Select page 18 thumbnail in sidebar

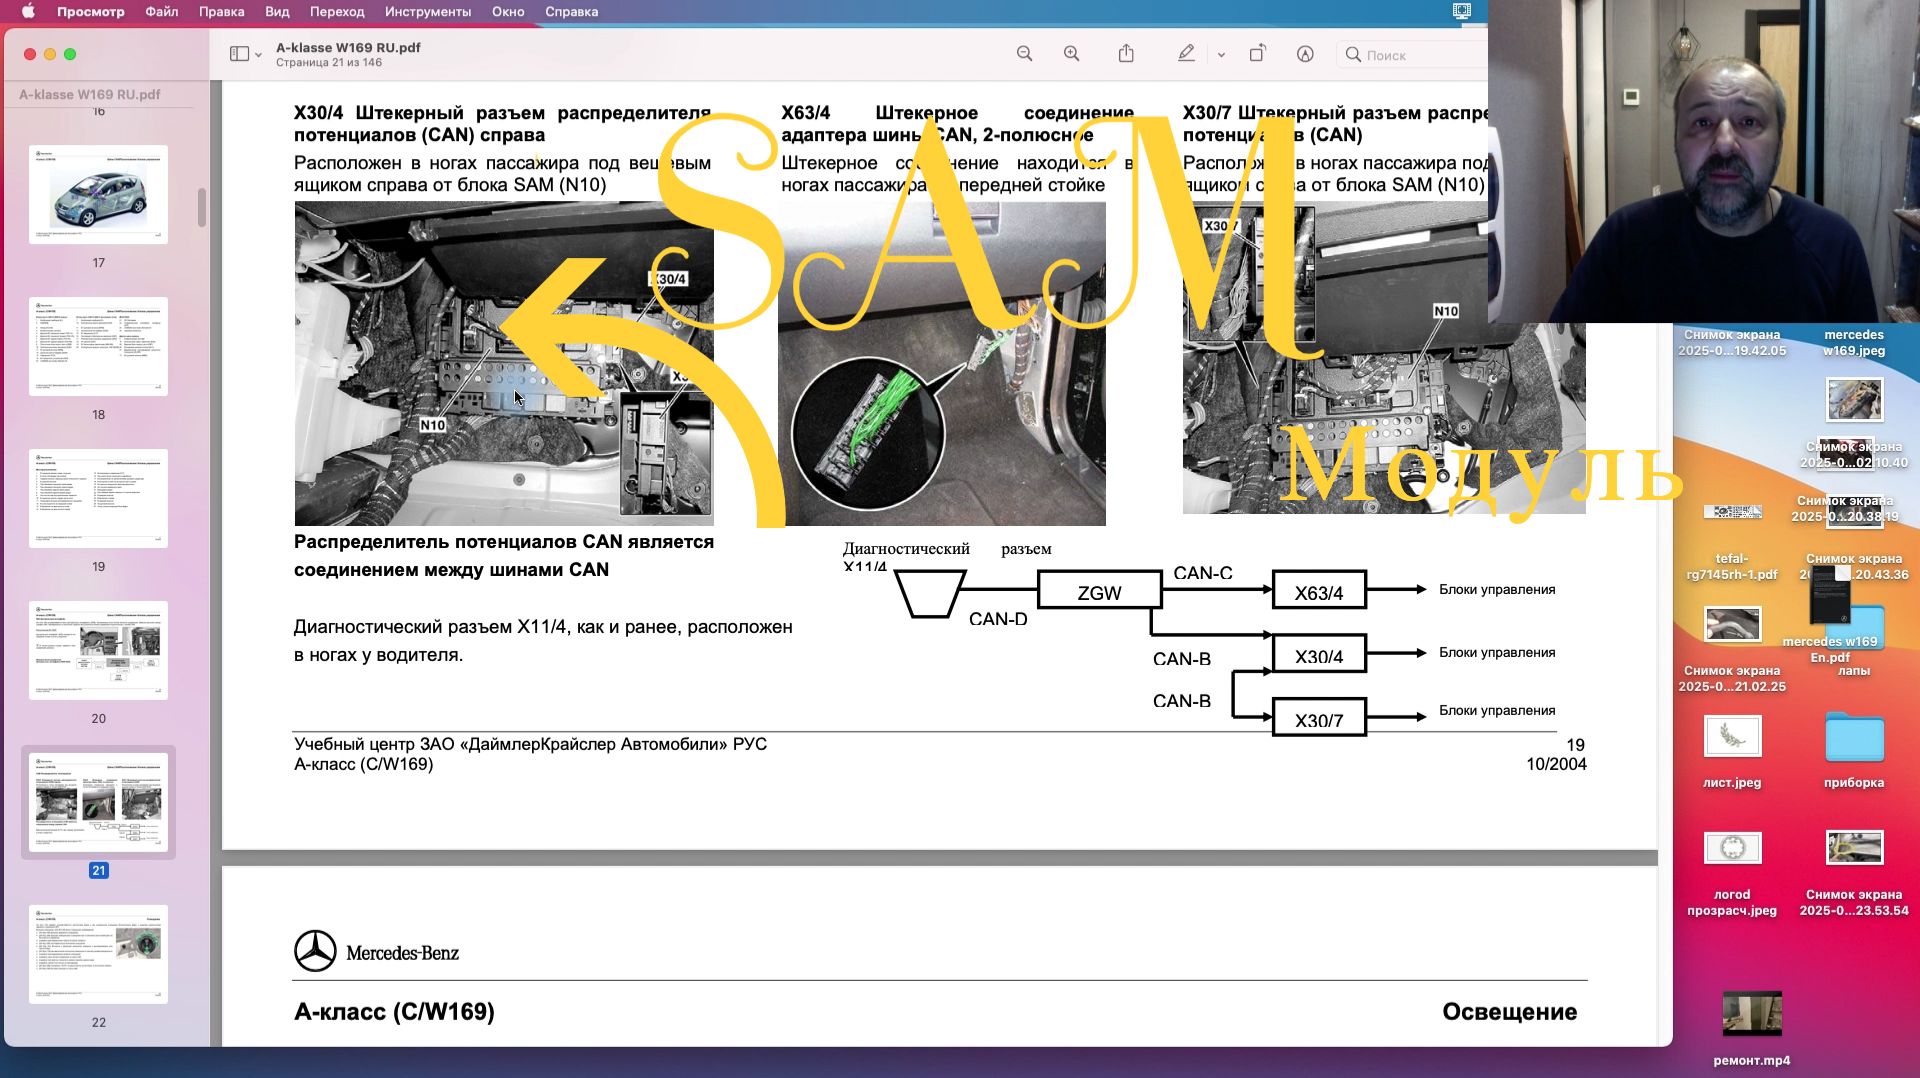coord(98,347)
